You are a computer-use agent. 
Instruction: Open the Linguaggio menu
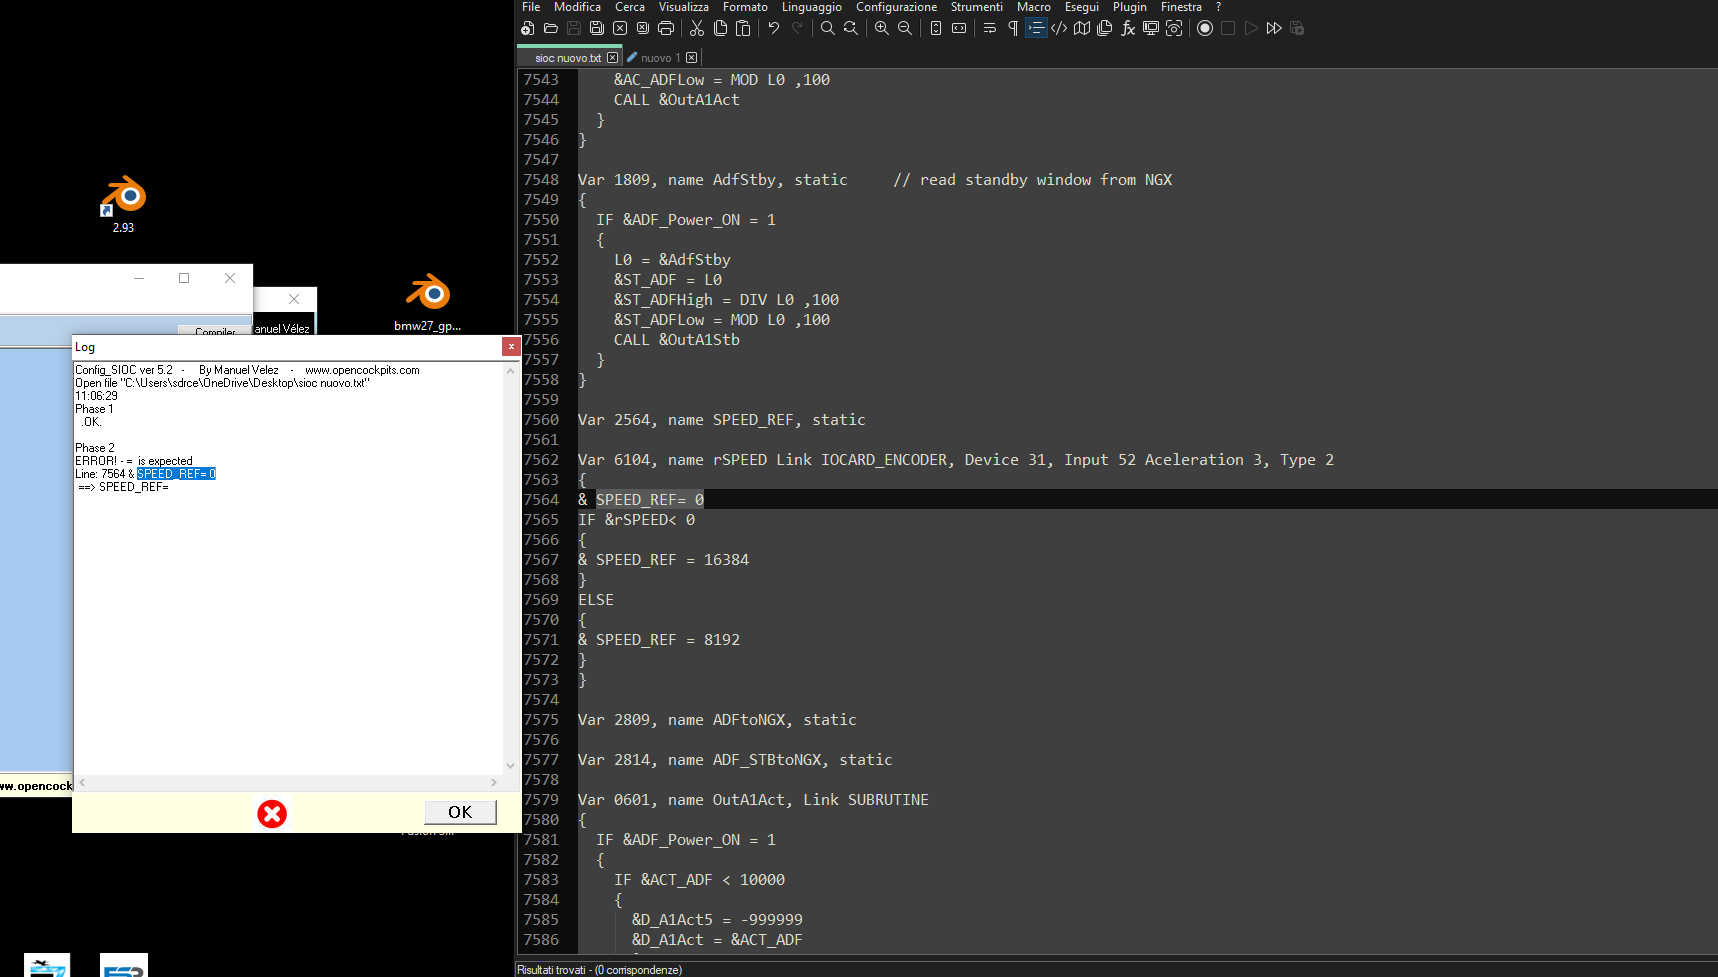[811, 7]
